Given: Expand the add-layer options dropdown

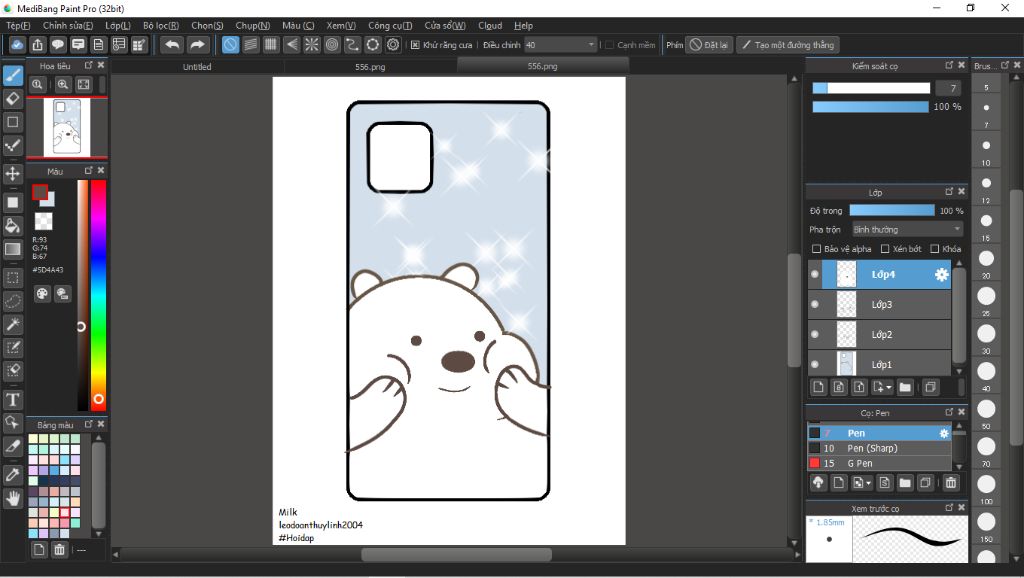Looking at the screenshot, I should click(x=882, y=387).
